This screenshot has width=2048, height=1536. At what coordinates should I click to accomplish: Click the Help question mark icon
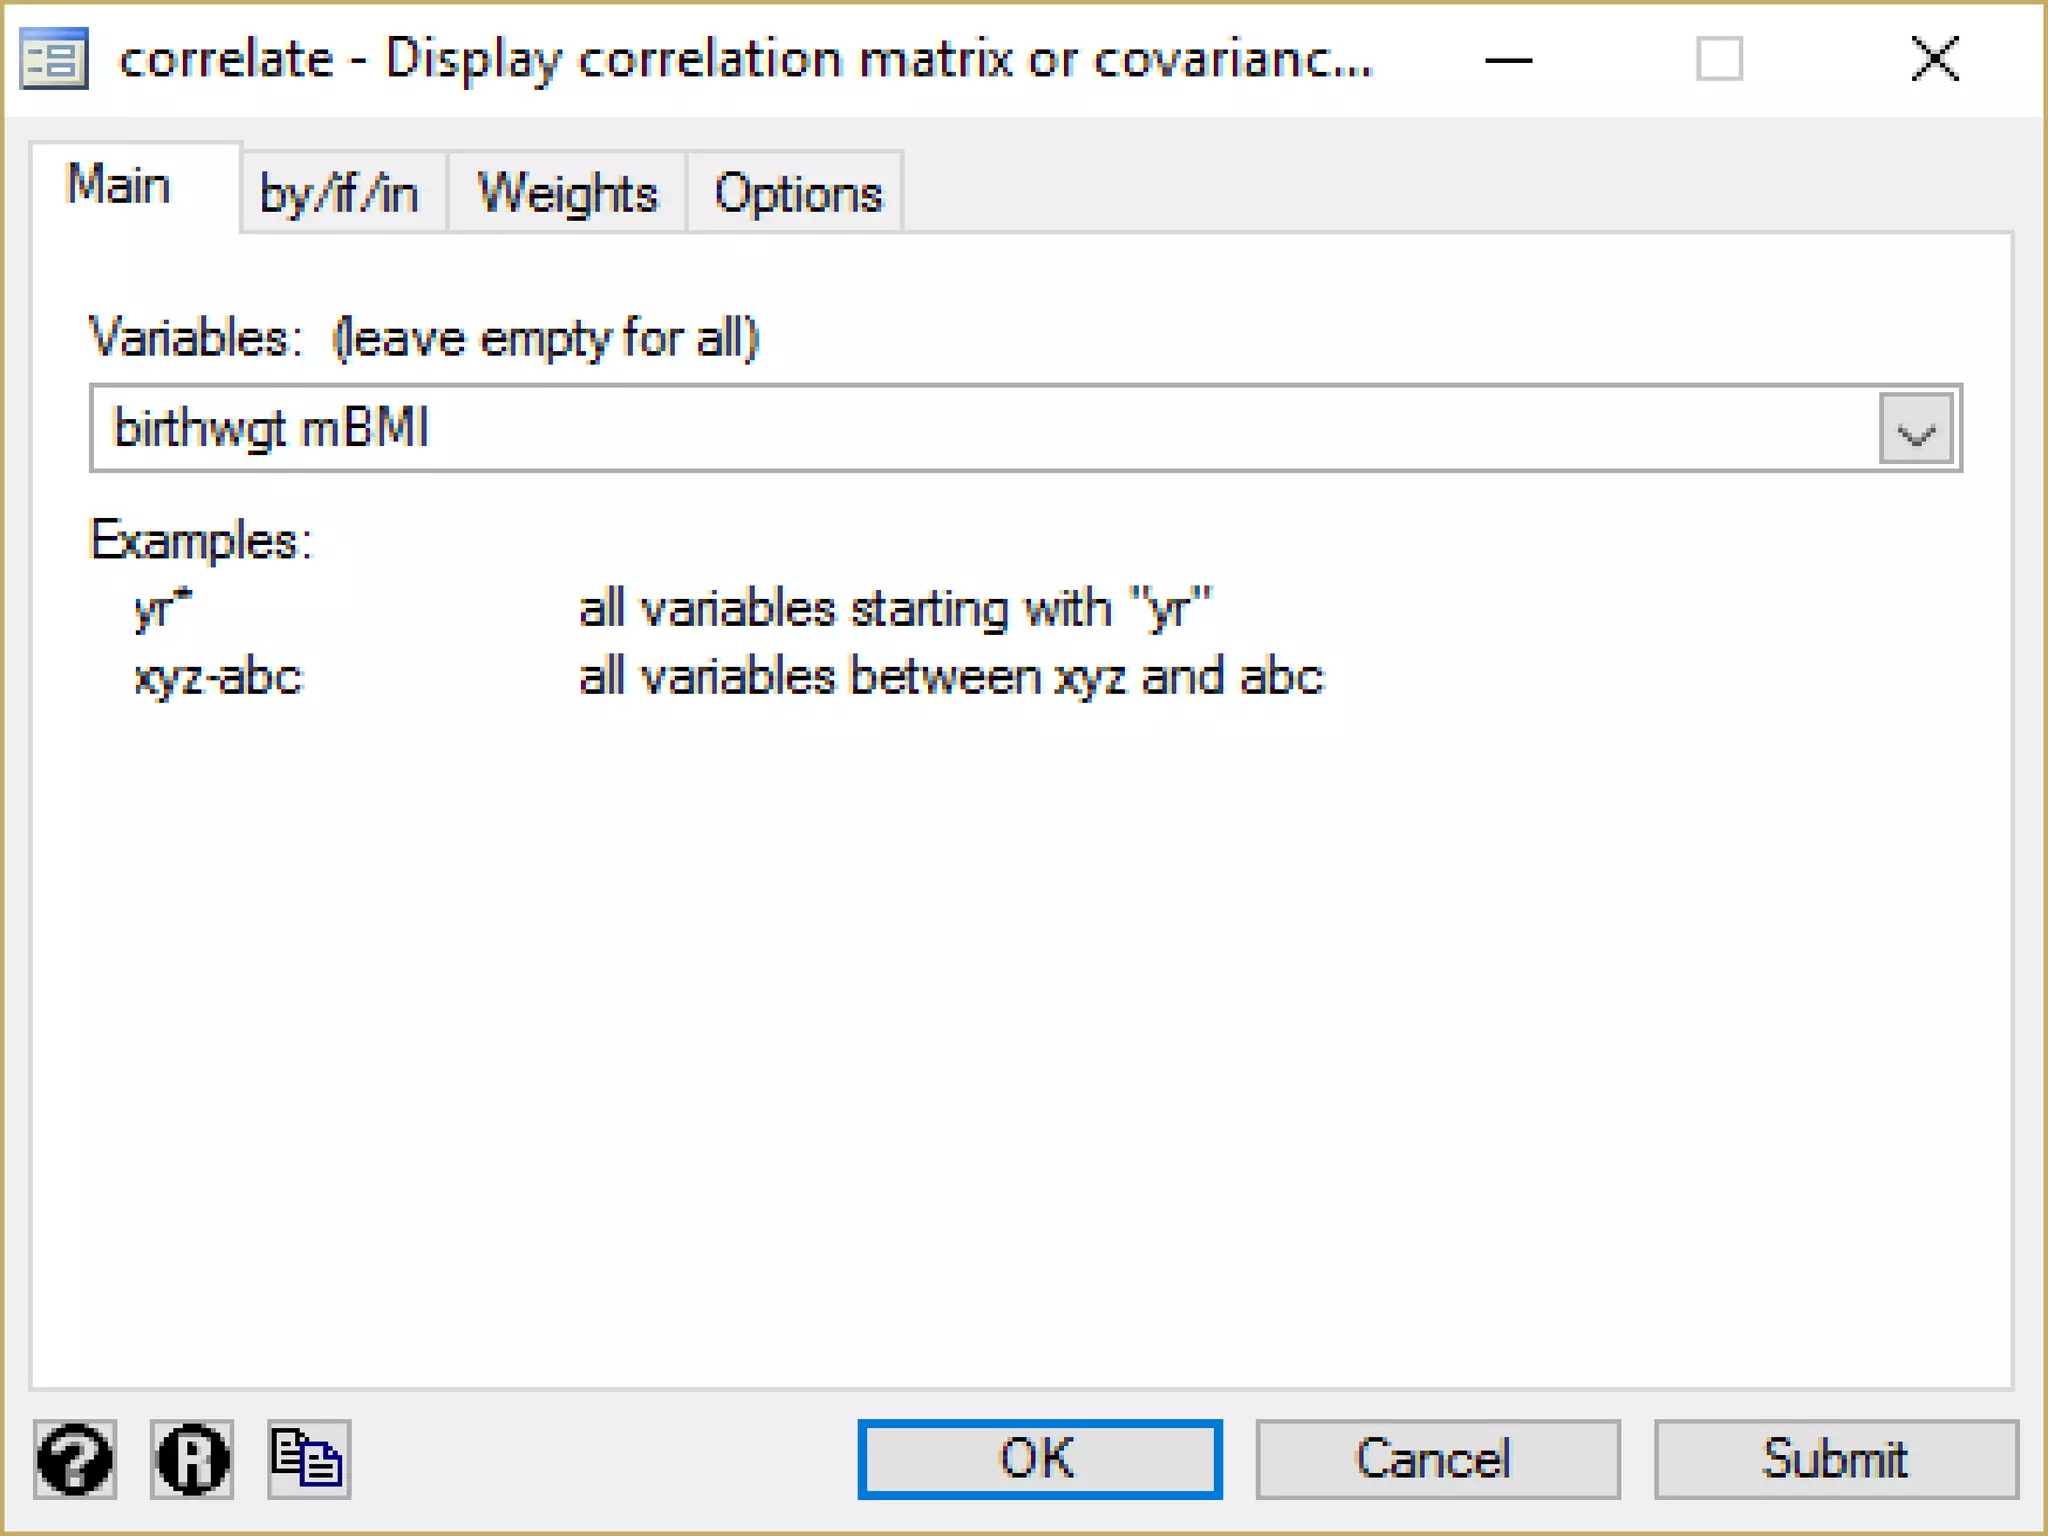click(x=75, y=1459)
